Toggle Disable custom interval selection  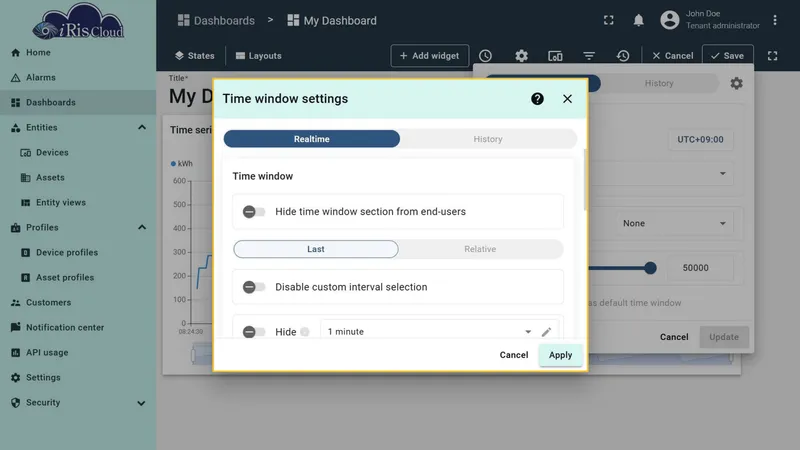[x=254, y=287]
